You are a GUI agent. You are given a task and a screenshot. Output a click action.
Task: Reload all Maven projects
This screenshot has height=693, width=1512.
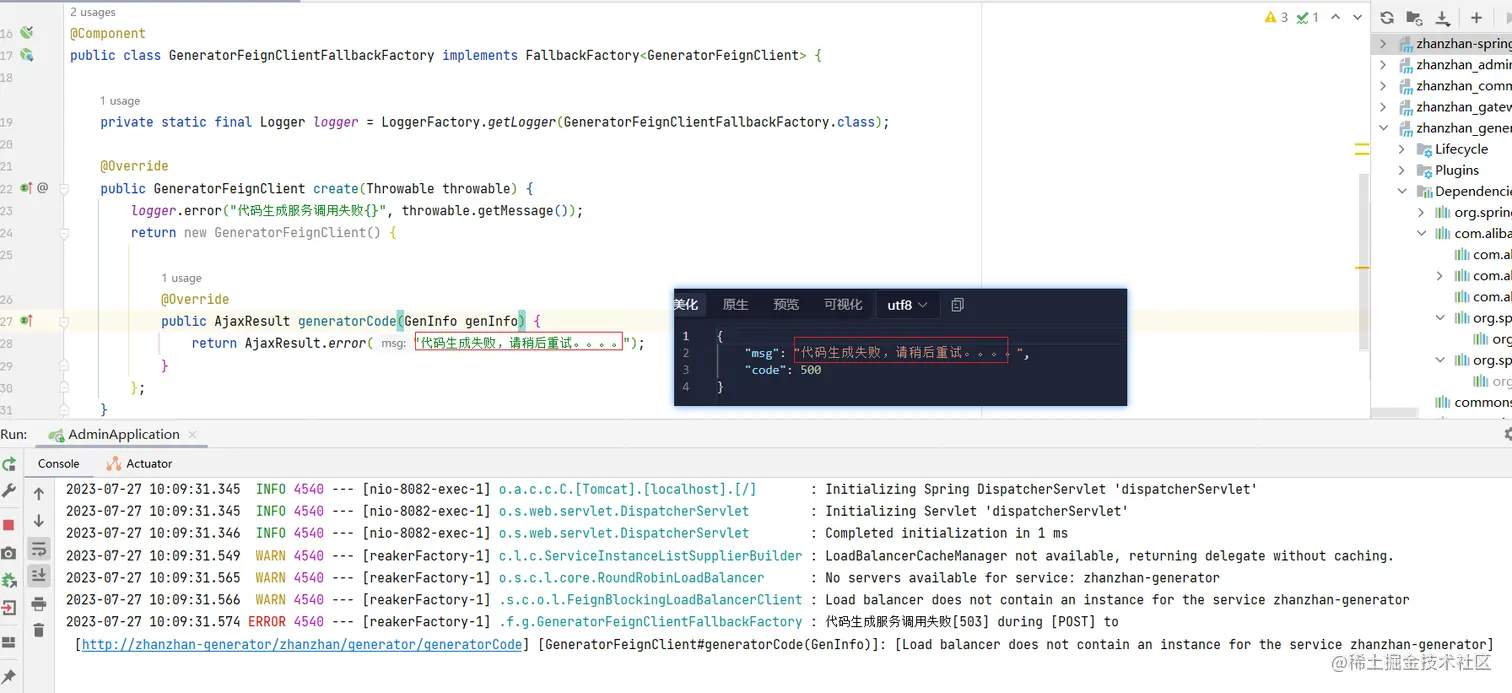(x=1387, y=18)
